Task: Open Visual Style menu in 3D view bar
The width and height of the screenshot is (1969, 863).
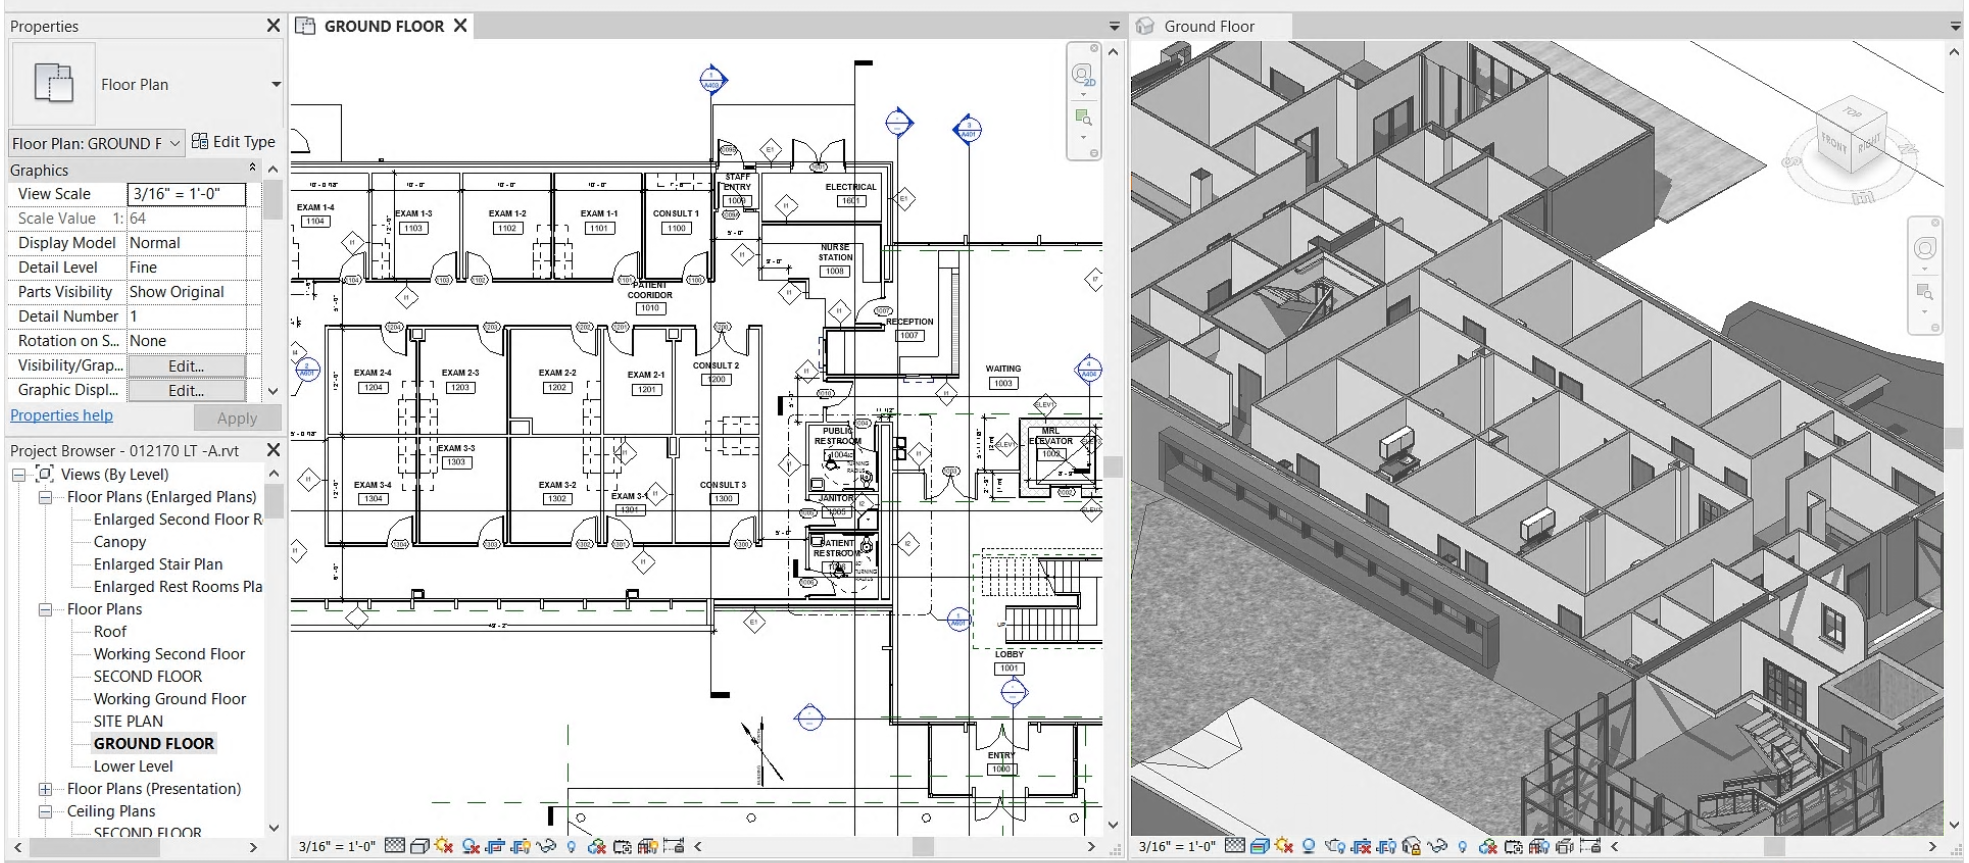Action: (x=1260, y=846)
